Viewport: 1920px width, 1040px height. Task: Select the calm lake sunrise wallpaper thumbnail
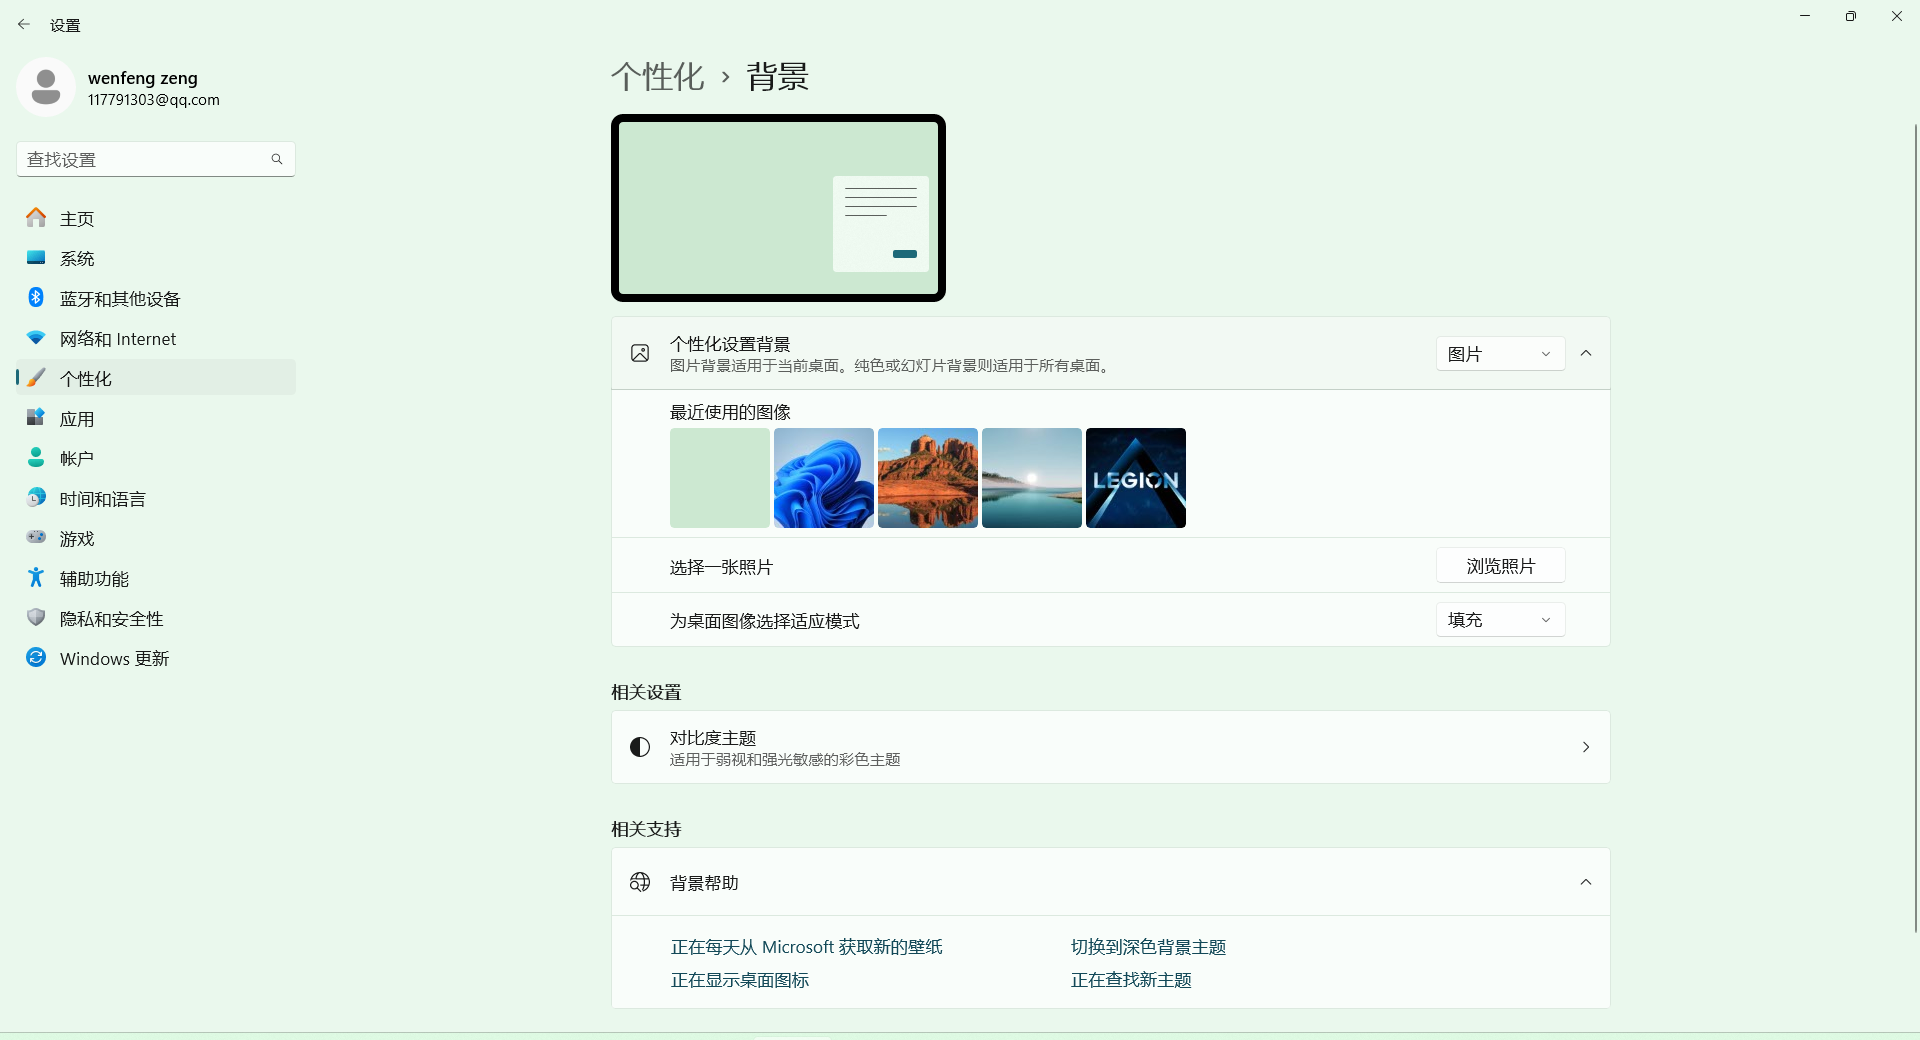(1032, 478)
